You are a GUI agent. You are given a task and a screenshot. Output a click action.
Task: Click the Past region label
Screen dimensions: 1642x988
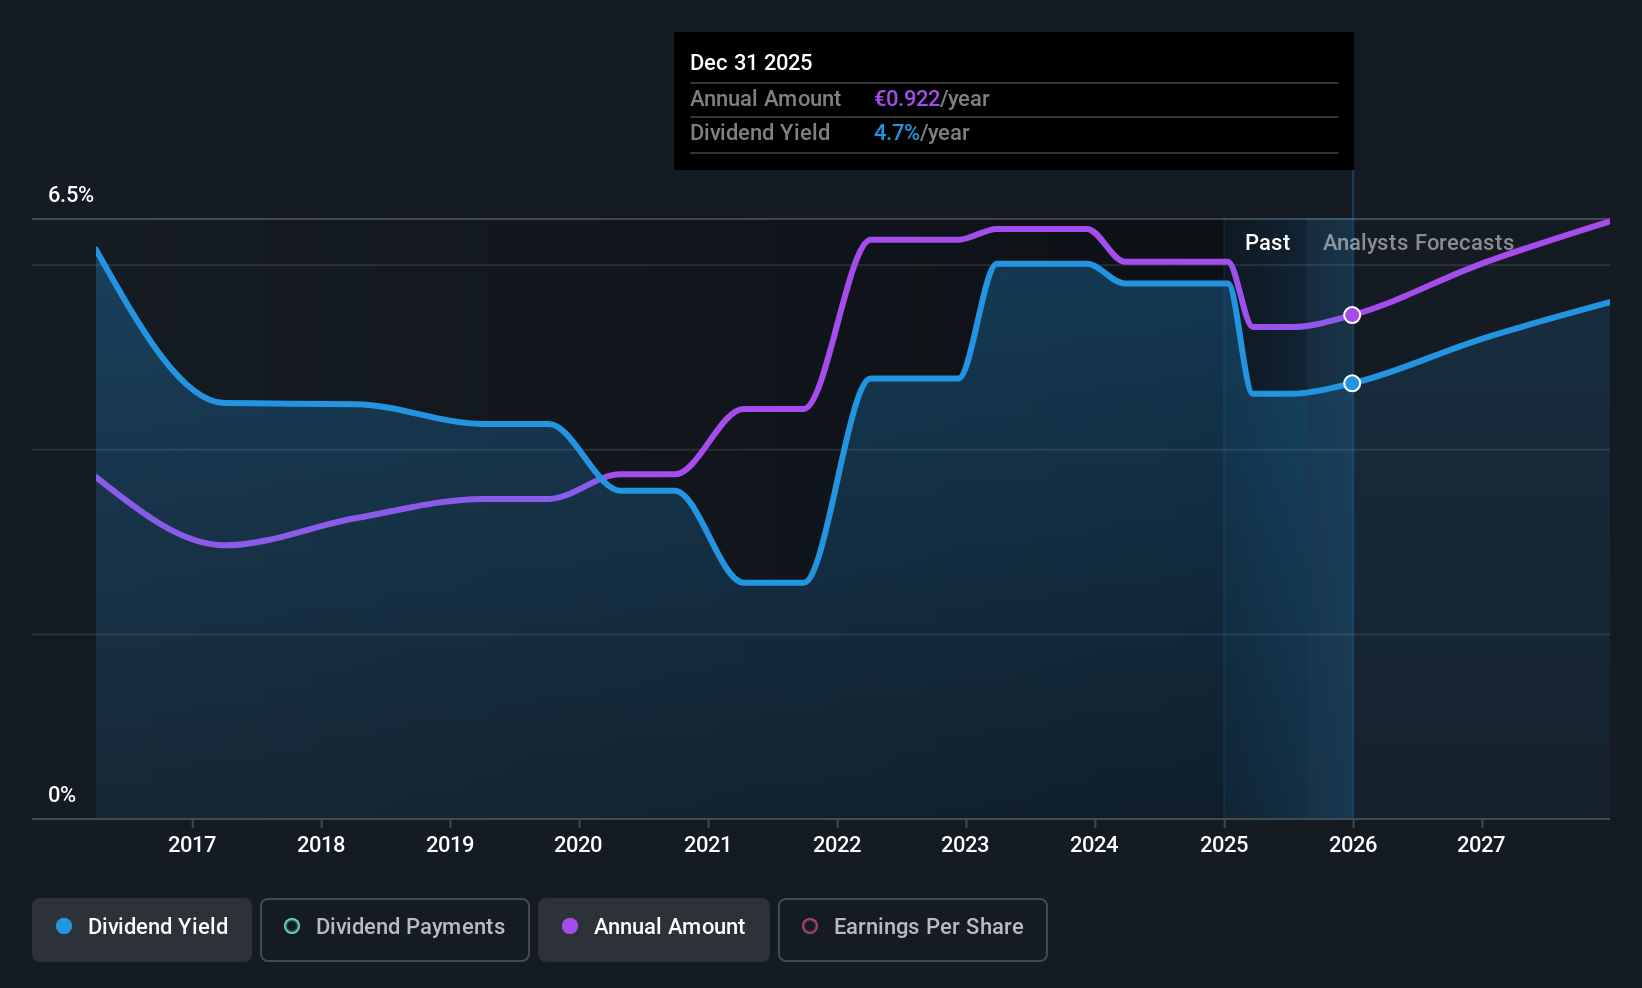click(1267, 243)
